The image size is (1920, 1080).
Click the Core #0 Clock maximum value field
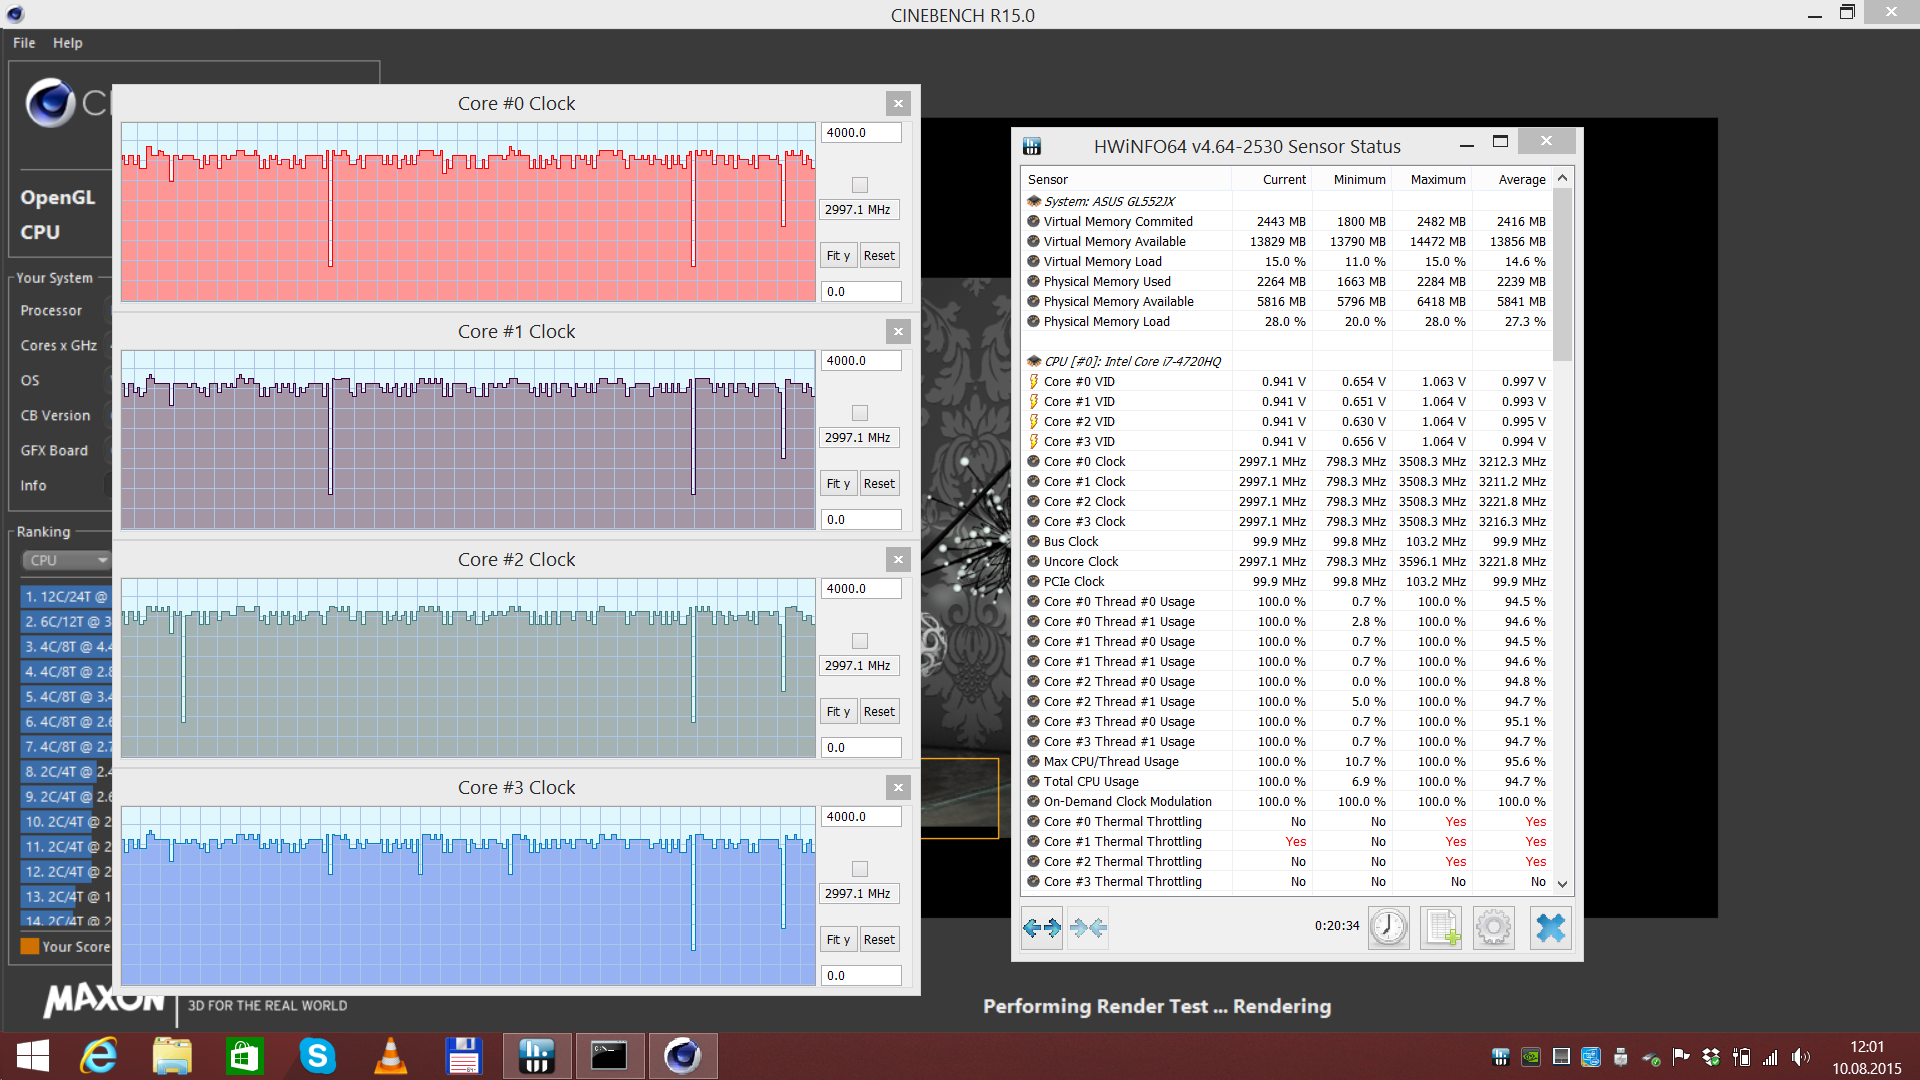click(861, 133)
